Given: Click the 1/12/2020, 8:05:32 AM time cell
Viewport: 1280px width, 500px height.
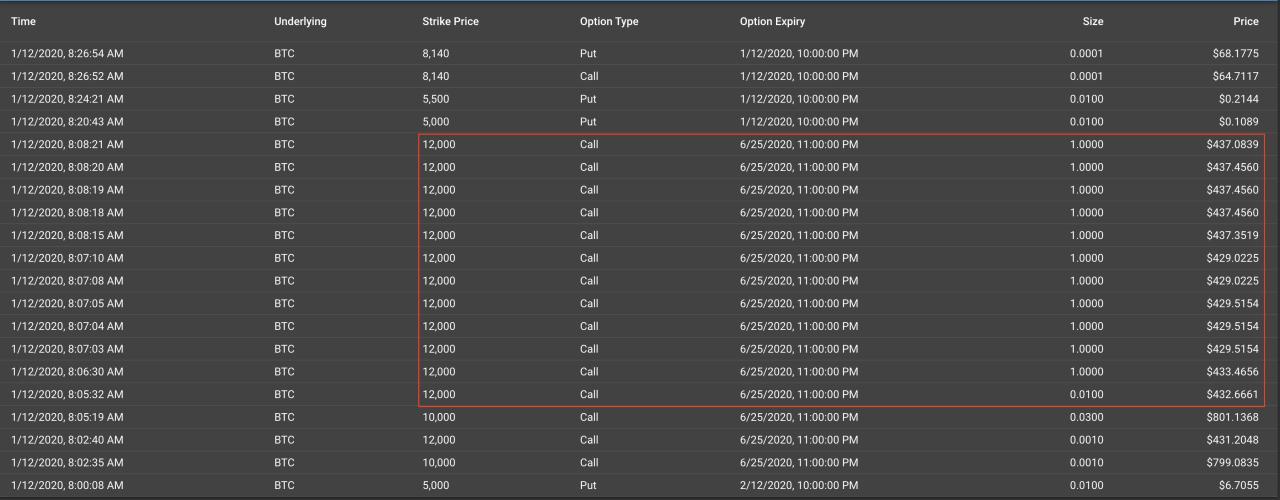Looking at the screenshot, I should [x=67, y=394].
